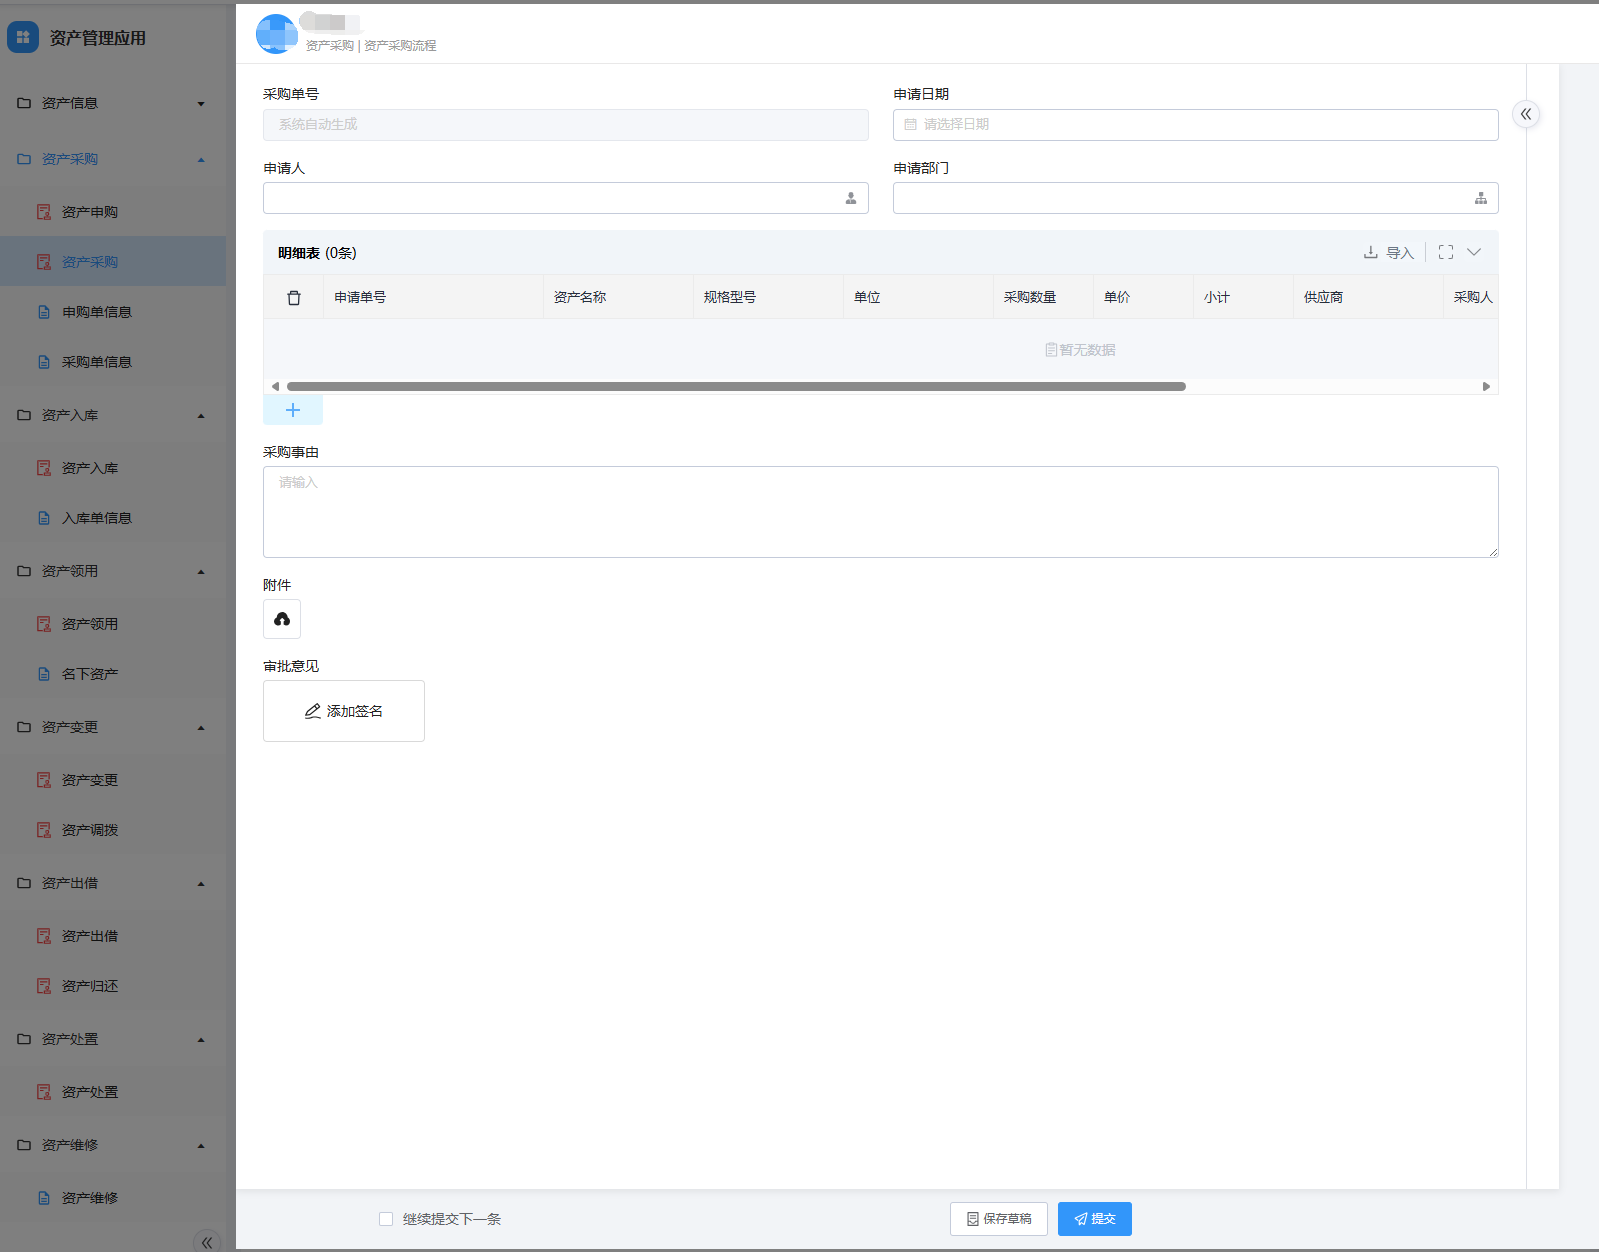The image size is (1599, 1252).
Task: Collapse the sidebar with bottom double-chevron
Action: pyautogui.click(x=206, y=1242)
